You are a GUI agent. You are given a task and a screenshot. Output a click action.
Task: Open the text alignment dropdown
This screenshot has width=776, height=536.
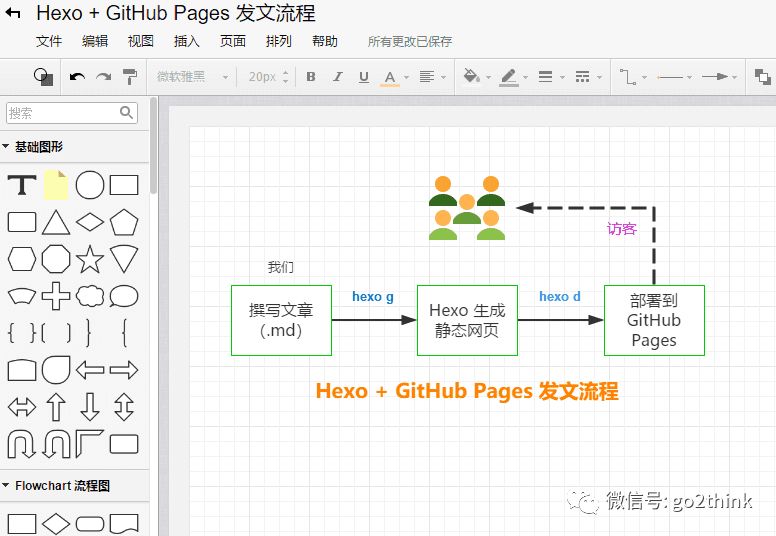tap(433, 77)
